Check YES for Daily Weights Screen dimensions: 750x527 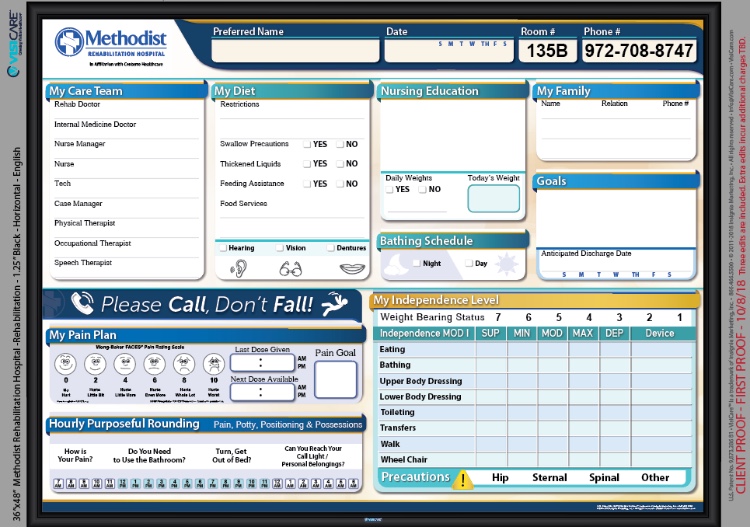390,189
